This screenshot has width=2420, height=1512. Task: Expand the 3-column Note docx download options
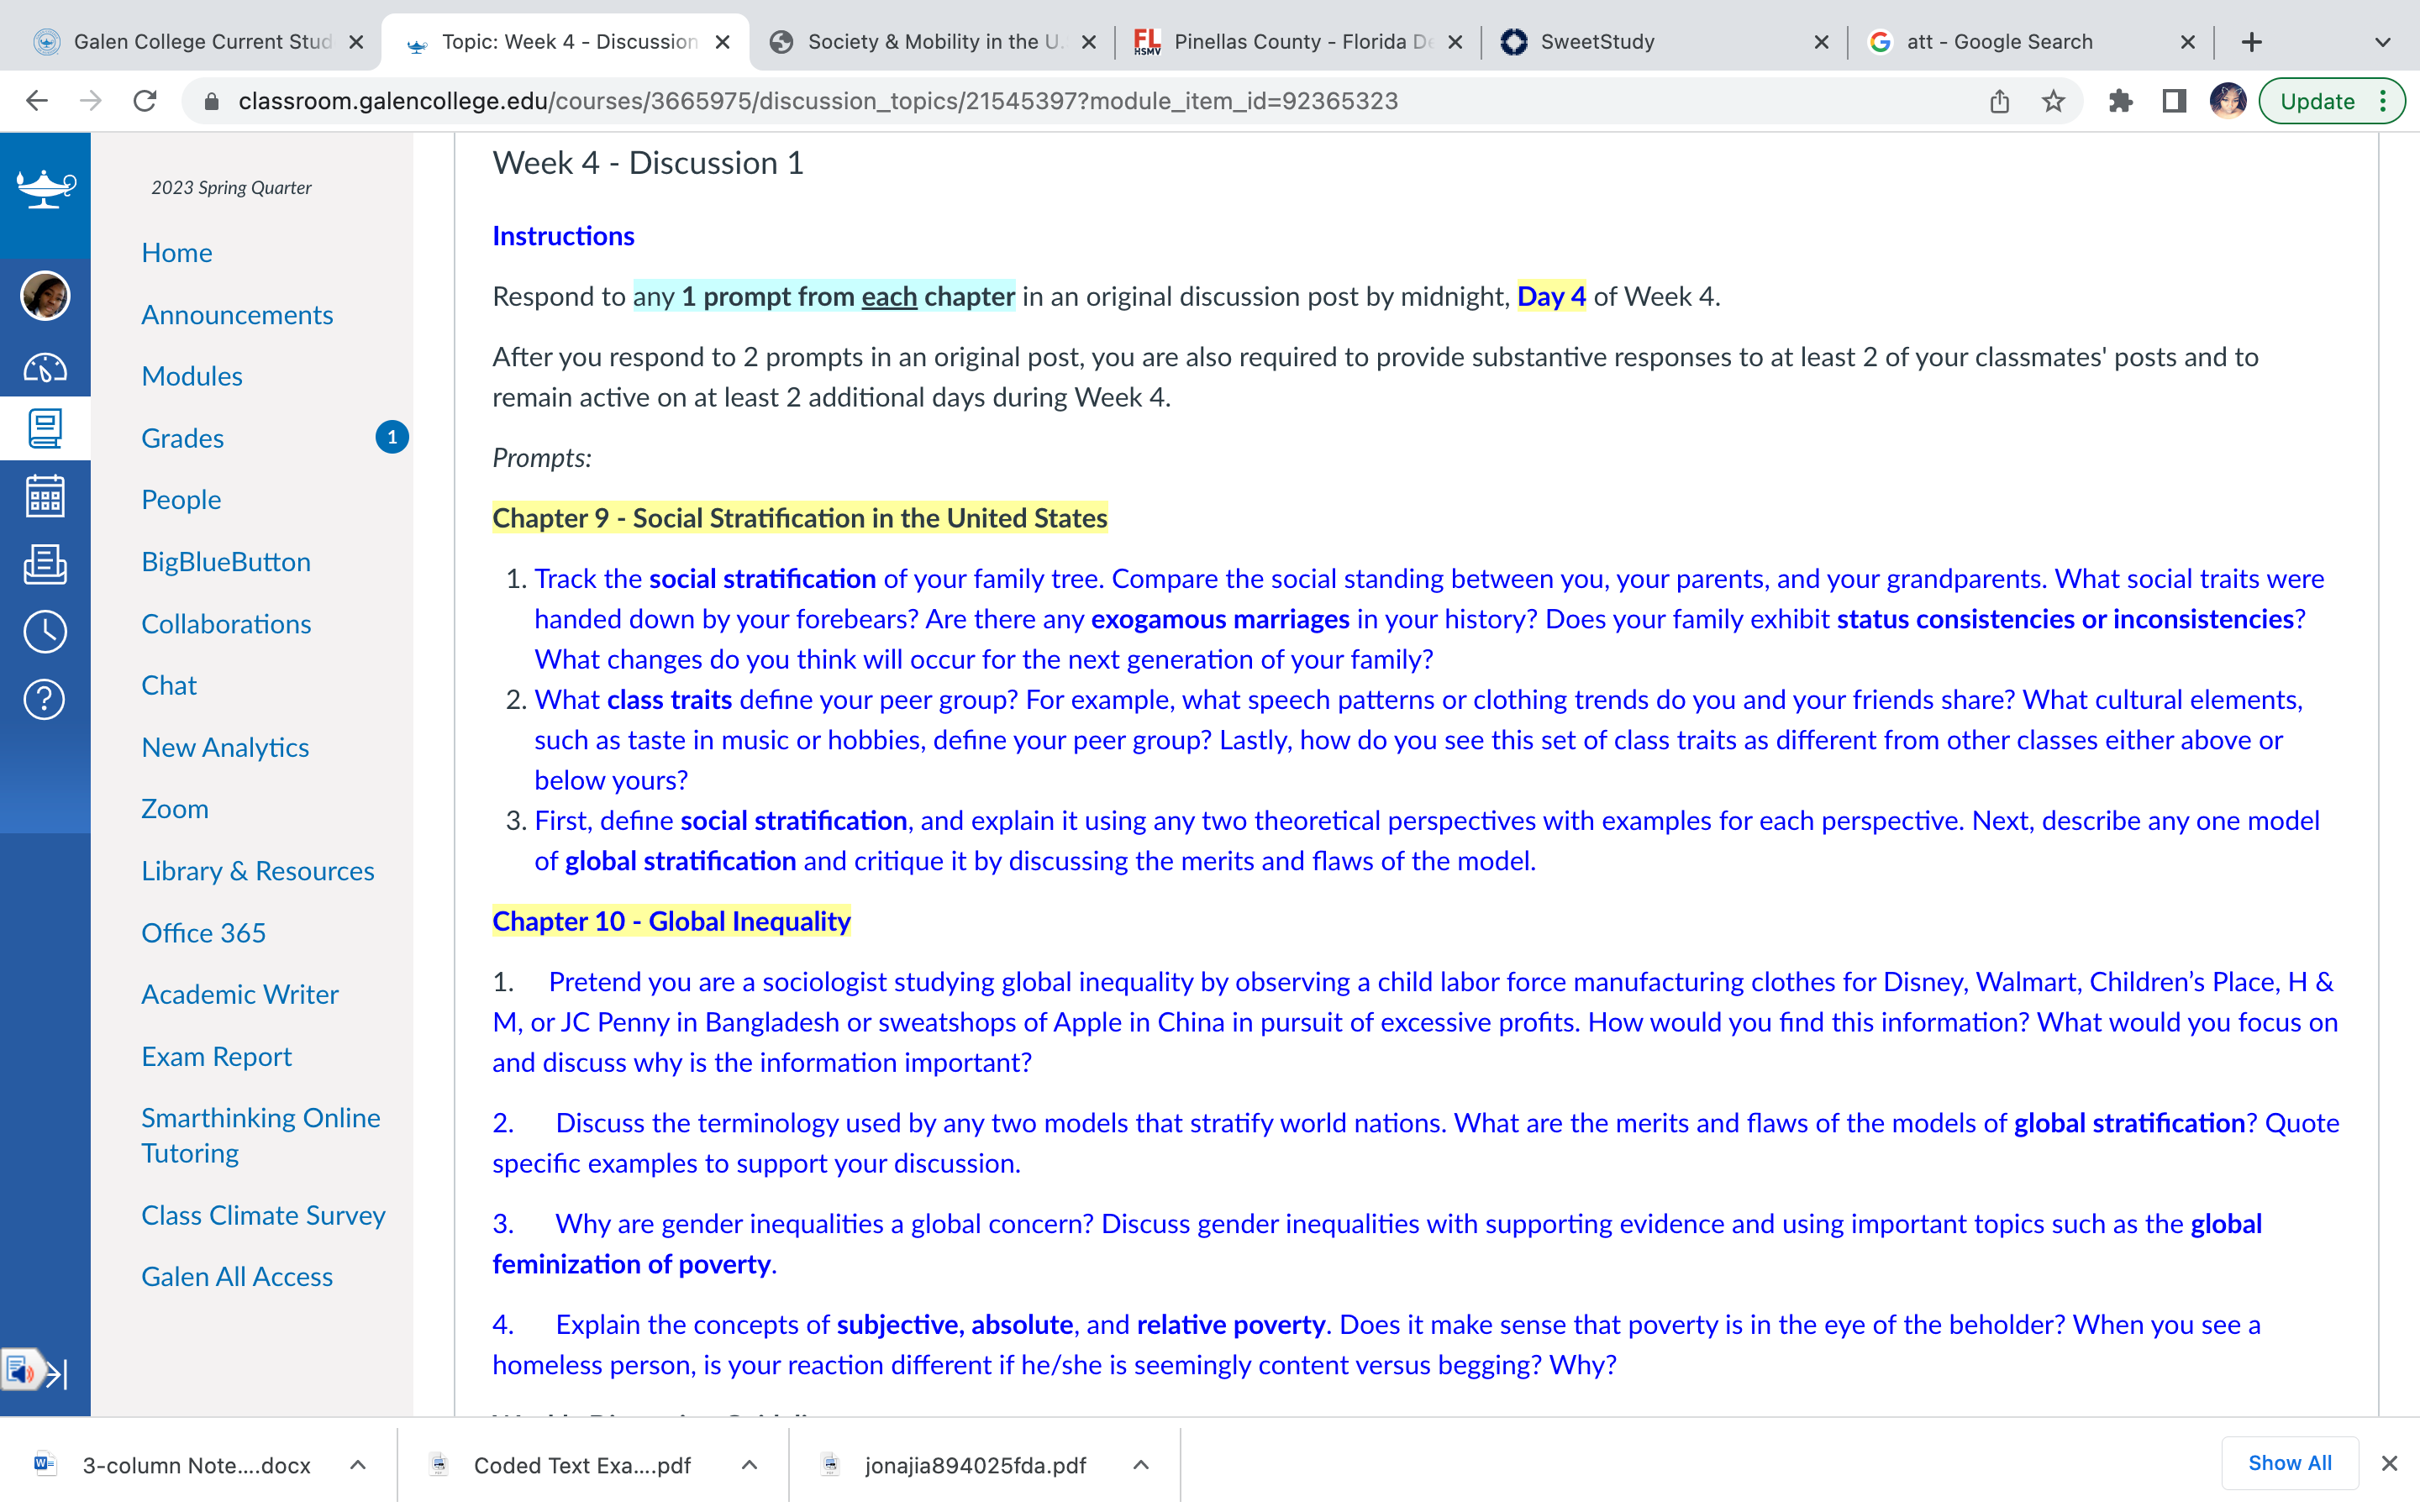358,1465
